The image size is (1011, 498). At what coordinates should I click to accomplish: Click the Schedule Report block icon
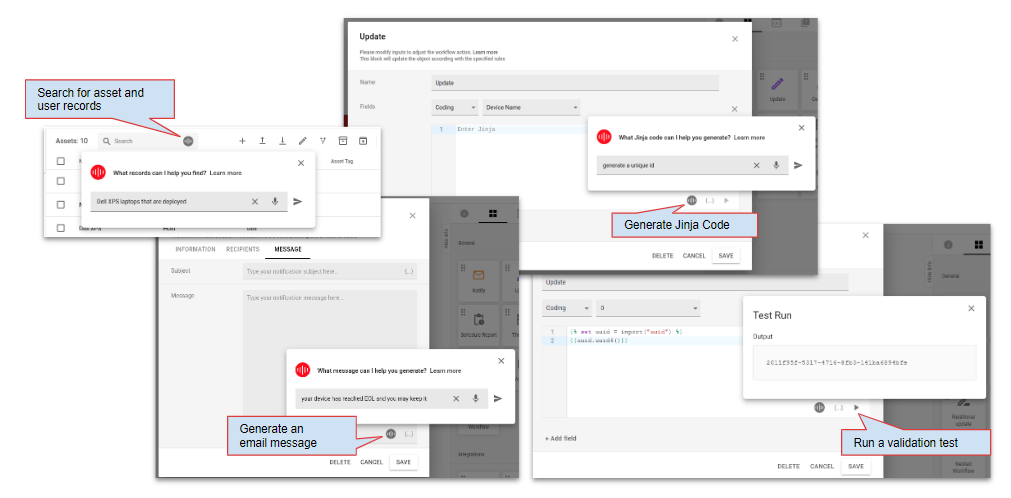pyautogui.click(x=478, y=319)
